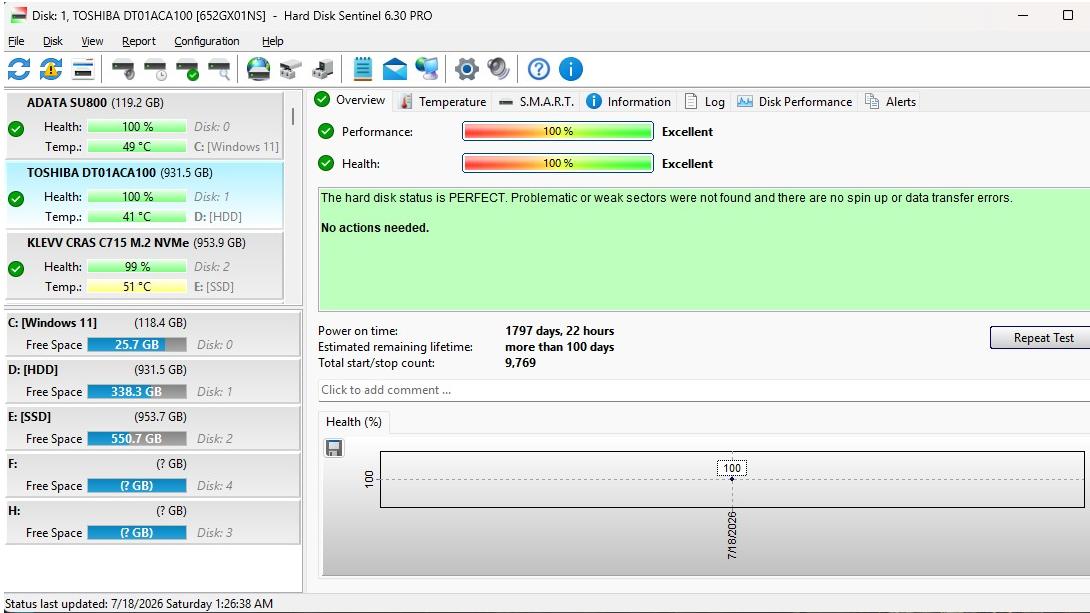Click the 338.3 GB free space bar
This screenshot has width=1090, height=613.
click(x=137, y=392)
